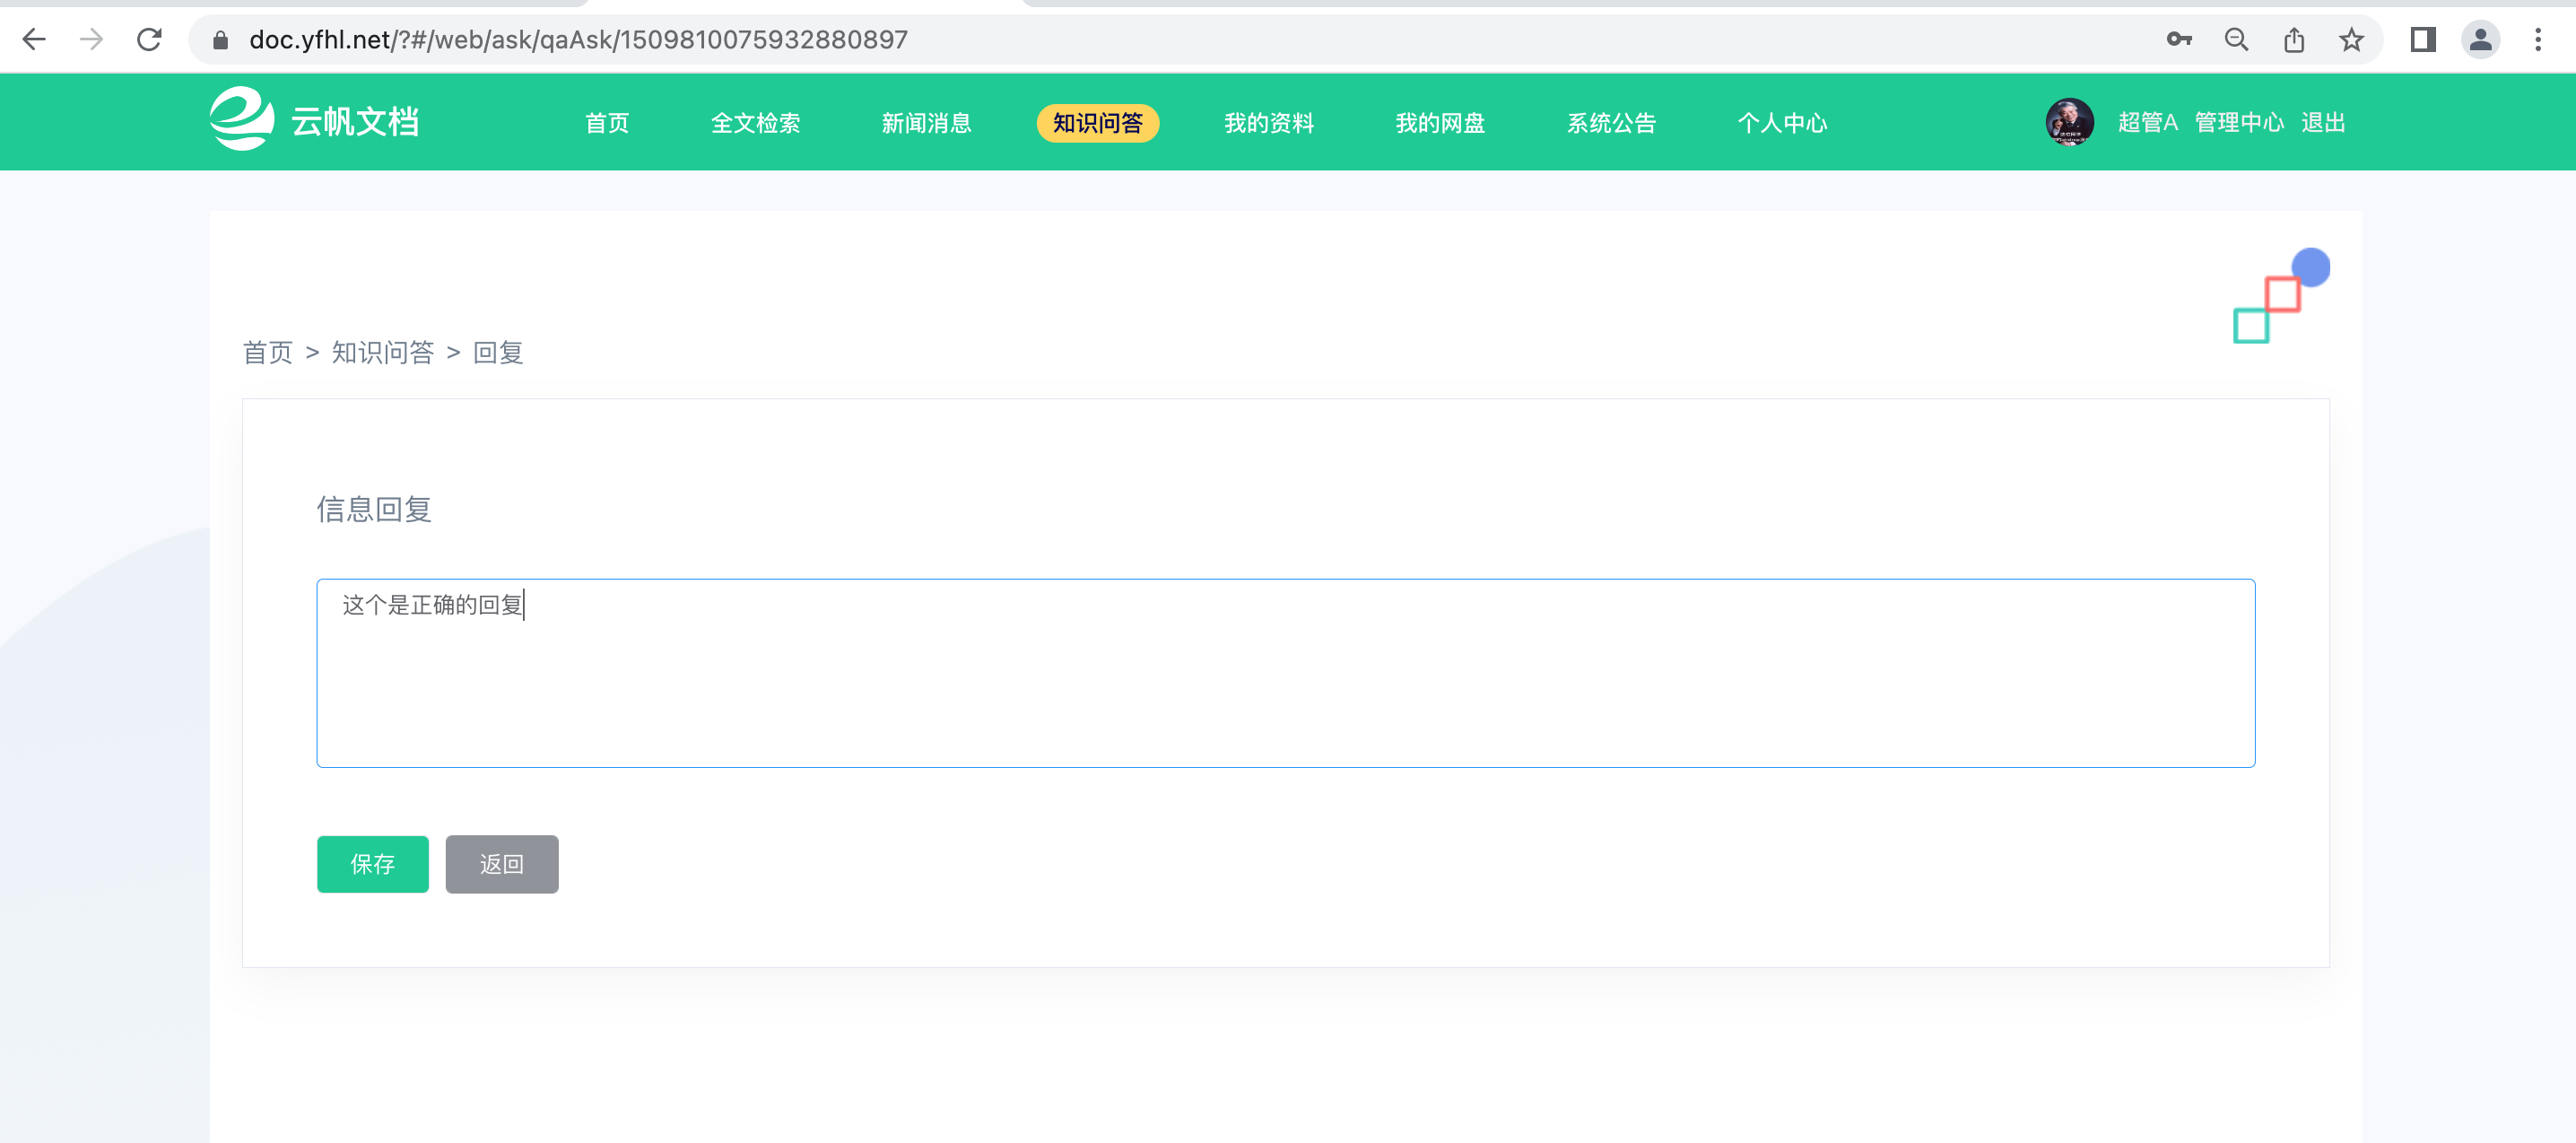Open the 首页 navigation item
The height and width of the screenshot is (1143, 2576).
[607, 123]
